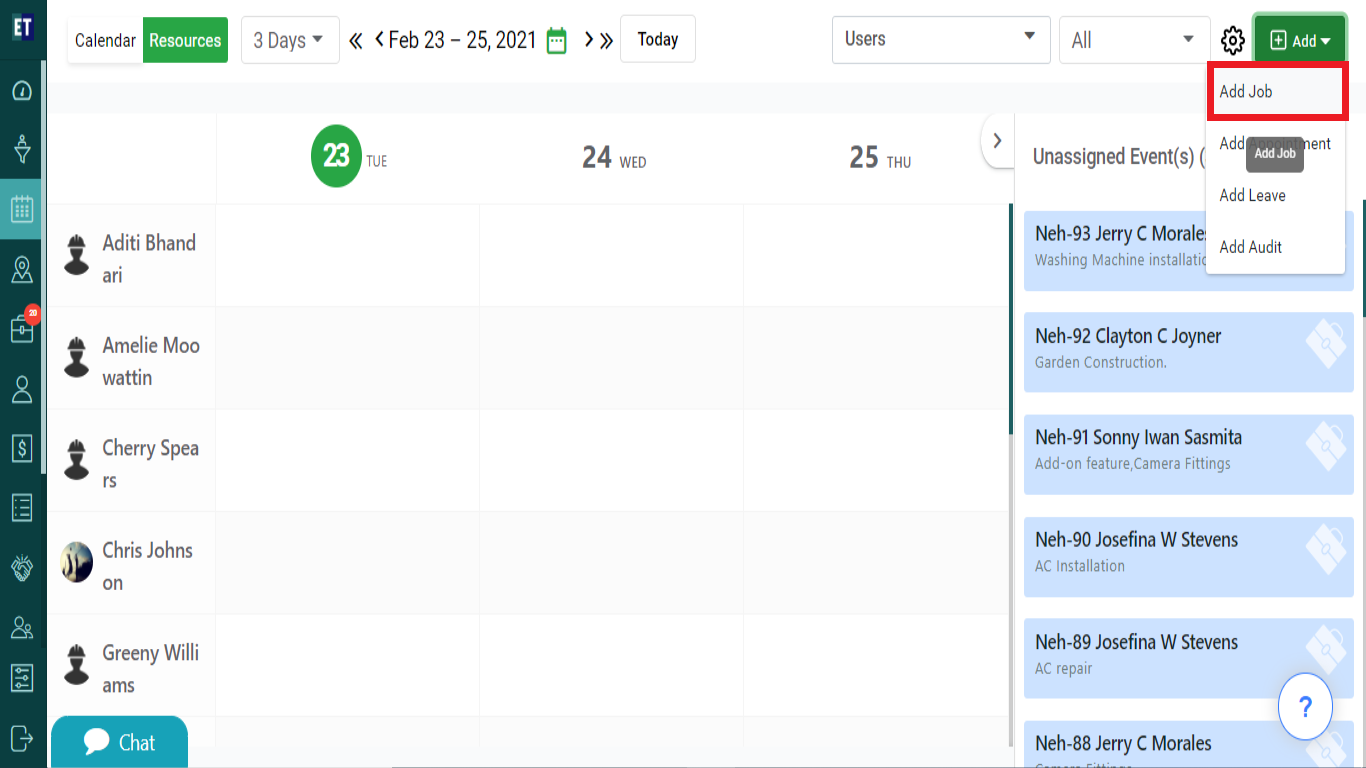Image resolution: width=1366 pixels, height=768 pixels.
Task: Click the help question mark button
Action: (x=1305, y=707)
